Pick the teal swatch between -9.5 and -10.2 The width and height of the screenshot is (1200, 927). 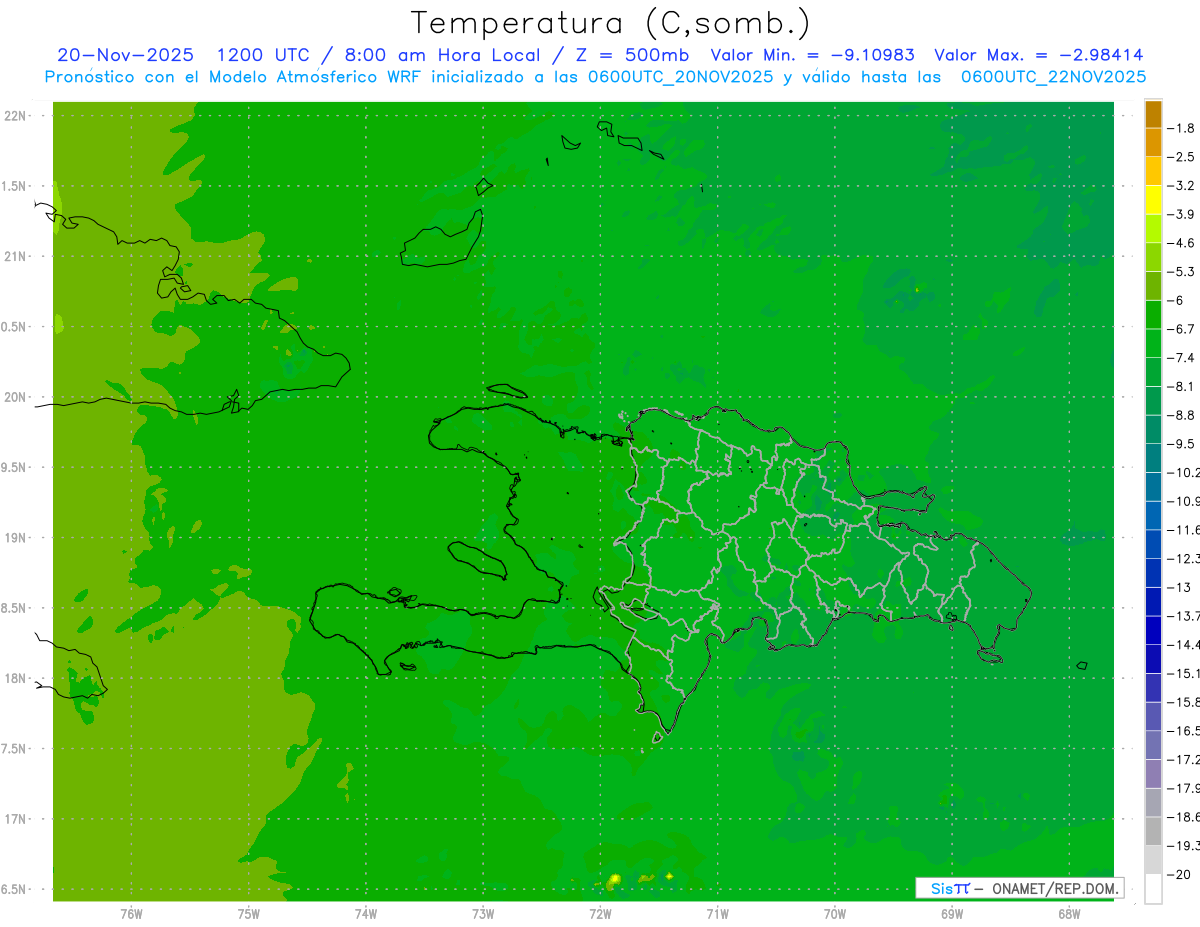click(x=1153, y=458)
